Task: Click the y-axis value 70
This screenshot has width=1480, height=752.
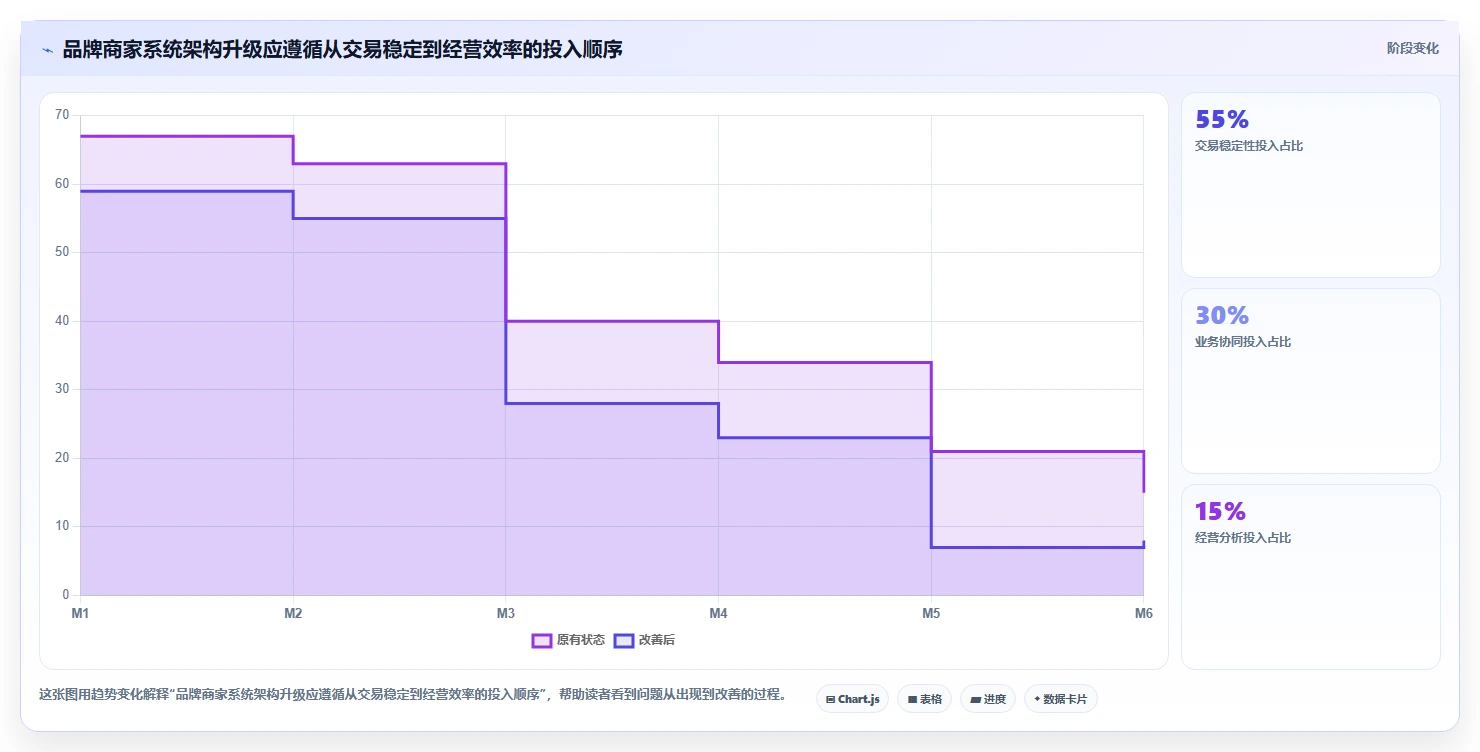Action: [62, 115]
